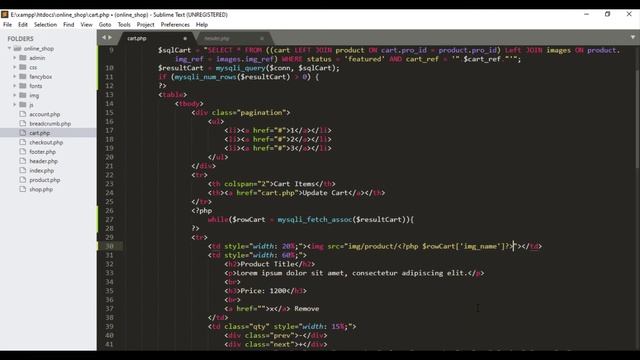This screenshot has width=640, height=360.
Task: Open product.php from the sidebar
Action: pos(44,180)
